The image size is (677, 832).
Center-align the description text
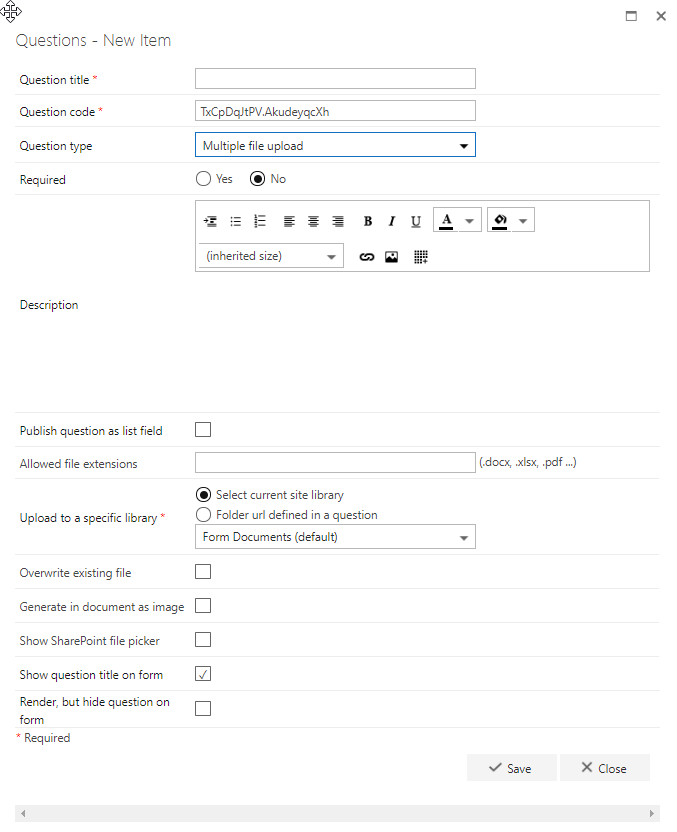coord(314,221)
